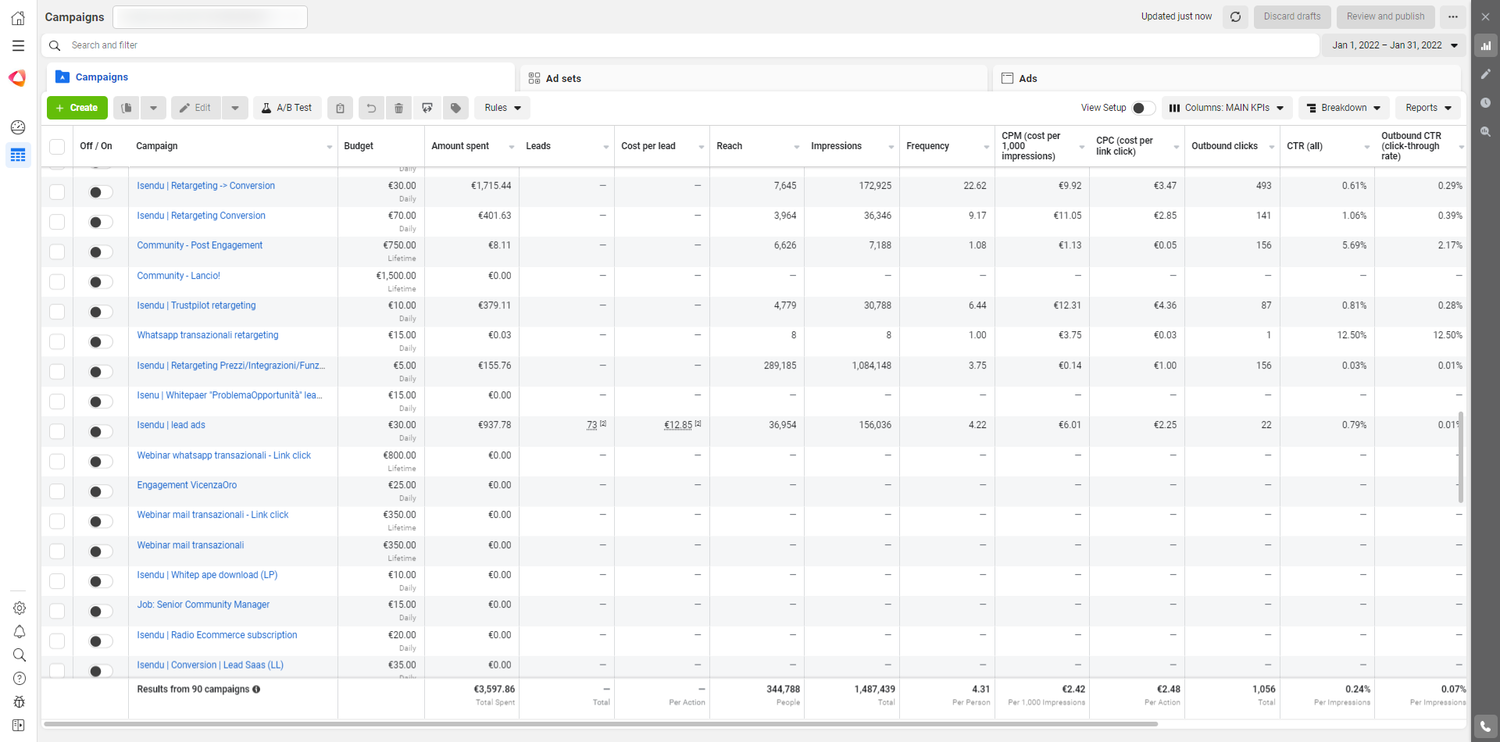Click the Edit button

click(196, 108)
